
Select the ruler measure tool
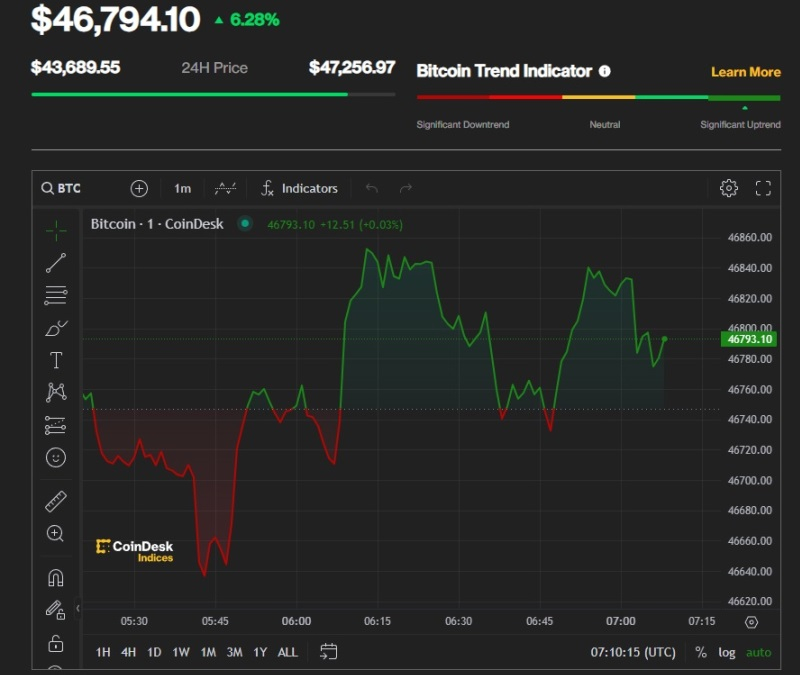56,501
